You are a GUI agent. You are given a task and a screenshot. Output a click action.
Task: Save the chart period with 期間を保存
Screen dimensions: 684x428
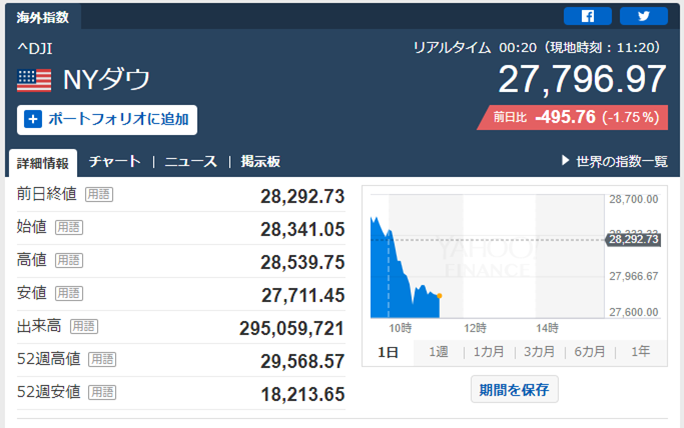point(514,389)
